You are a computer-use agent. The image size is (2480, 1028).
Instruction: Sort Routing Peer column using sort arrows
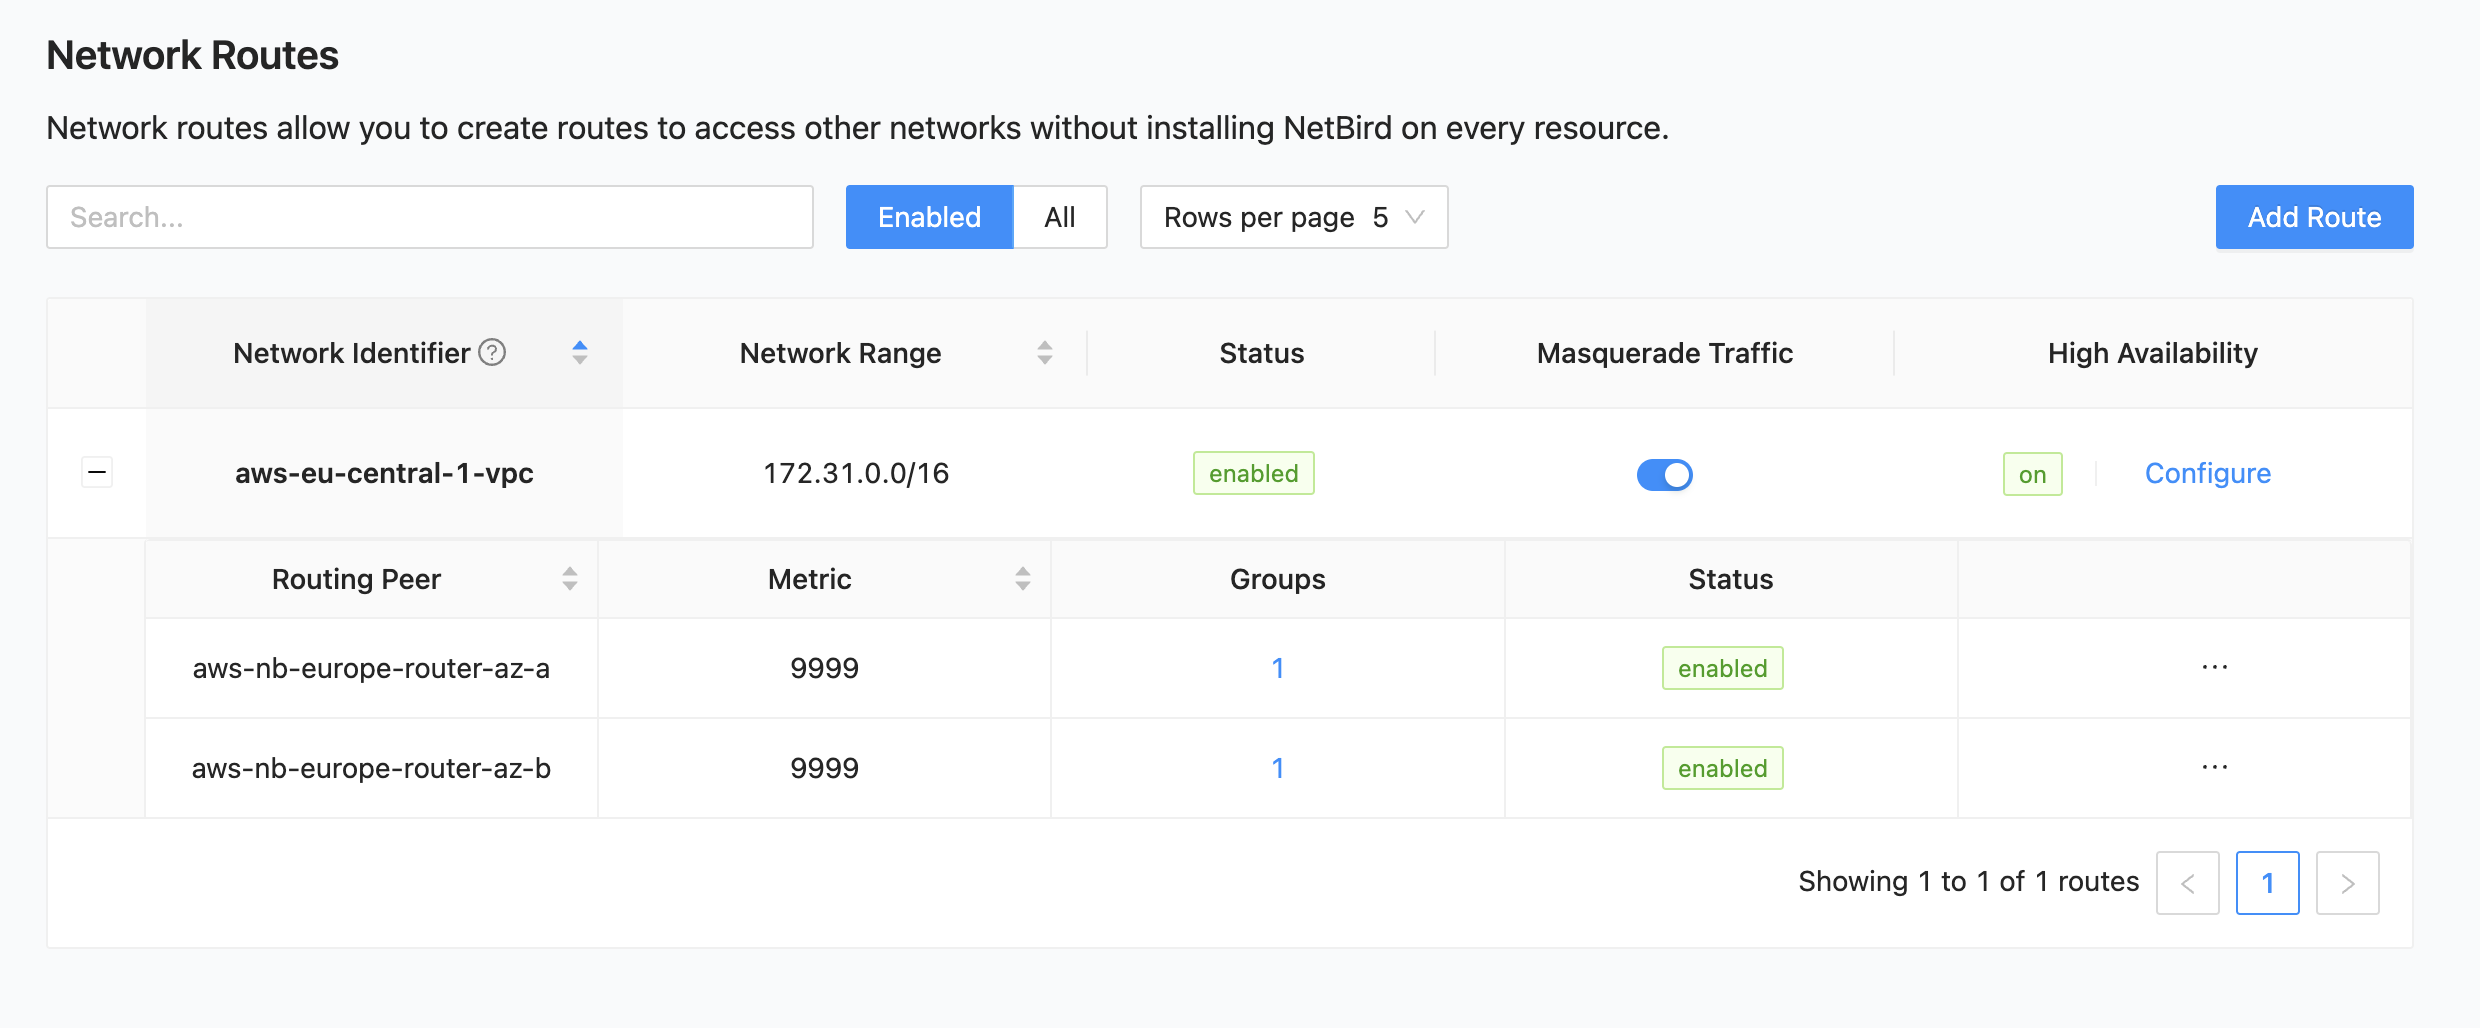[x=569, y=579]
